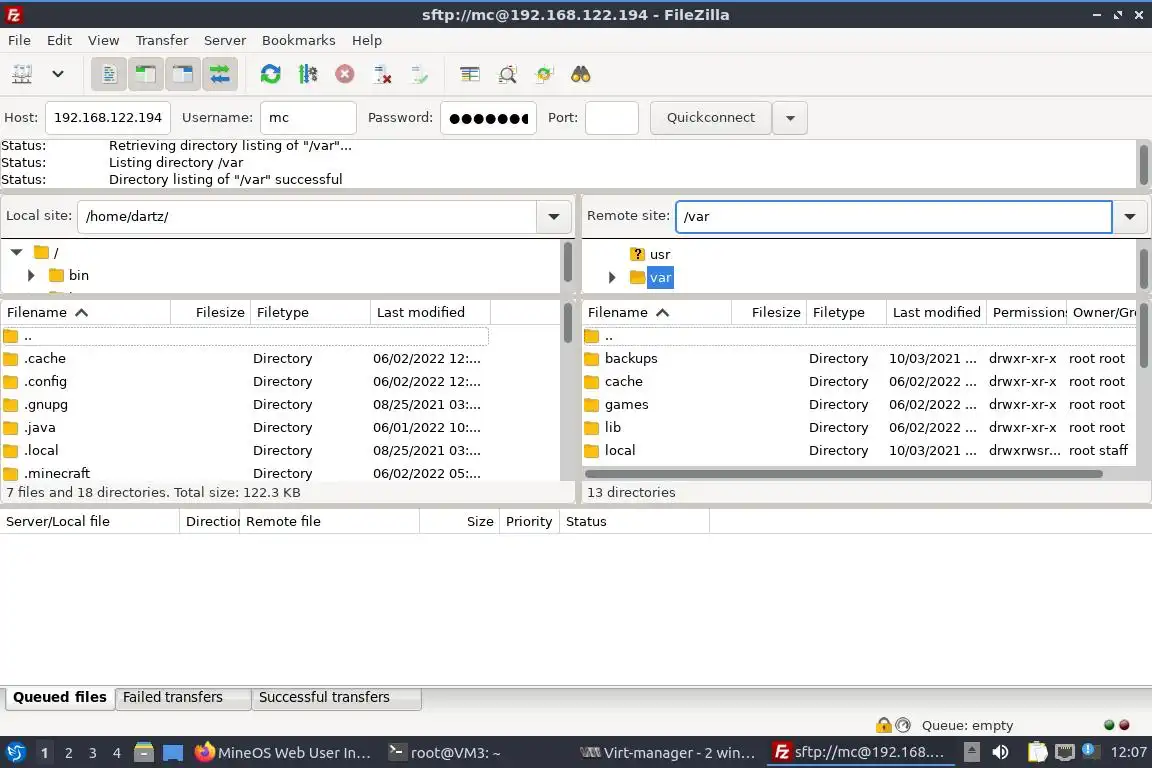Select the .minecraft local folder
Image resolution: width=1152 pixels, height=768 pixels.
(245, 473)
